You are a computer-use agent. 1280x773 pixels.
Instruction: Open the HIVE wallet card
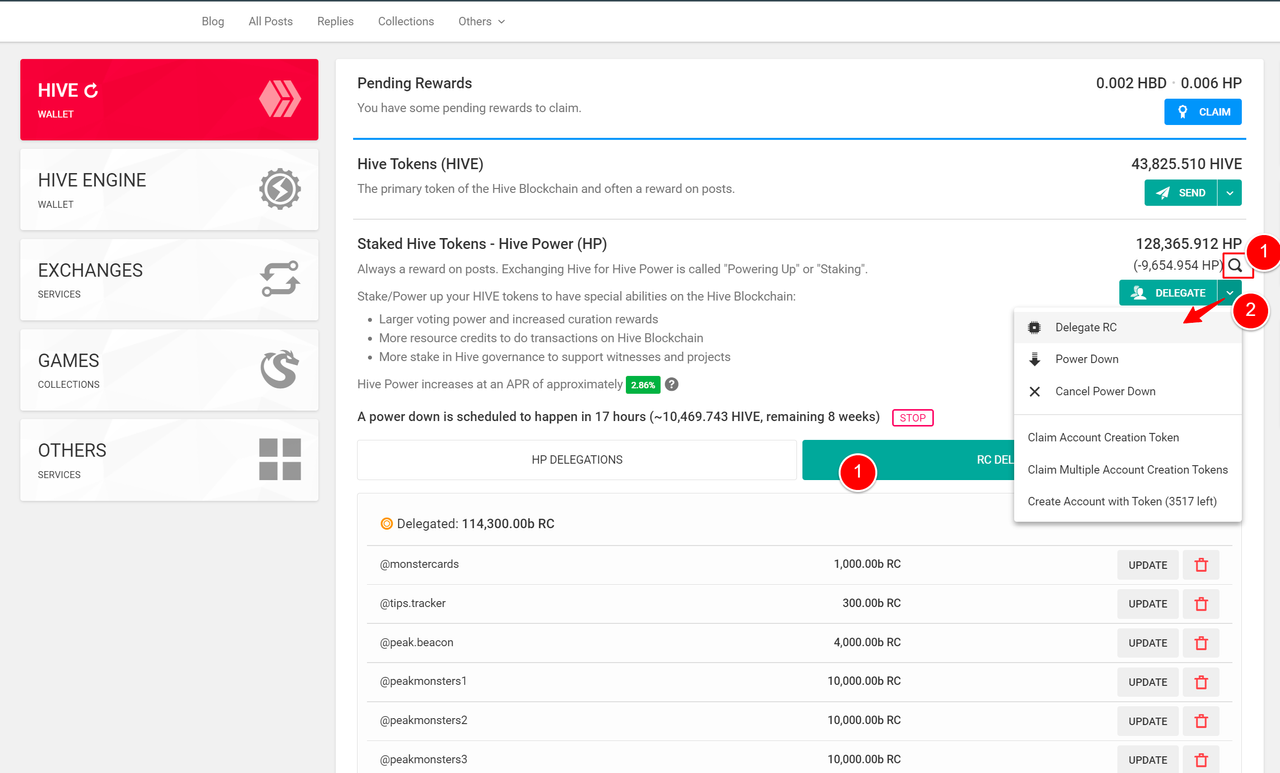(169, 99)
